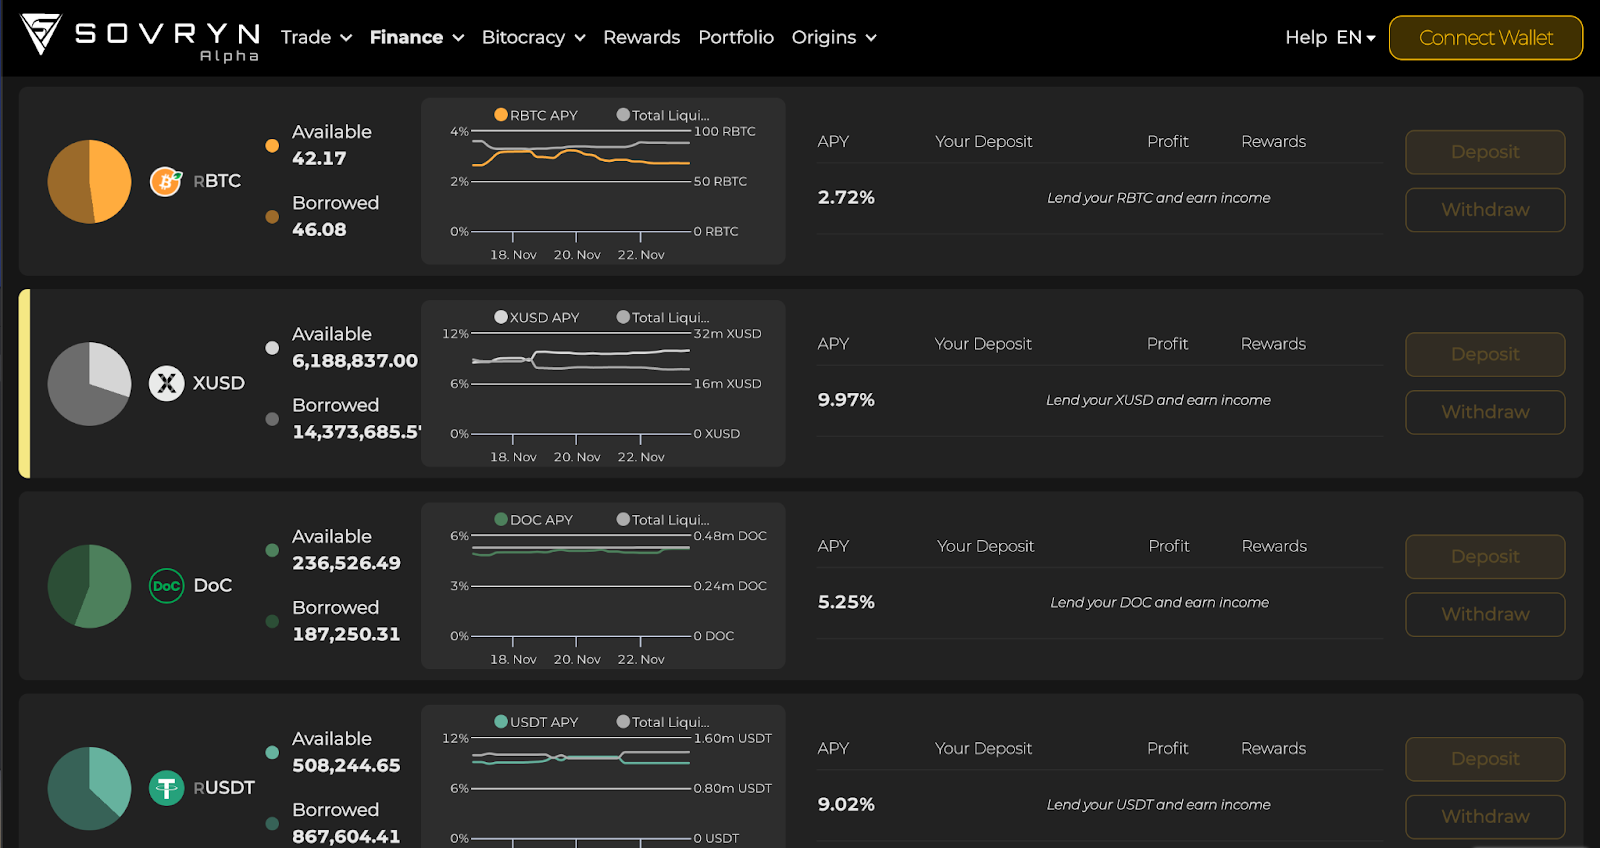Click Deposit for DoC
The width and height of the screenshot is (1600, 848).
(1485, 557)
